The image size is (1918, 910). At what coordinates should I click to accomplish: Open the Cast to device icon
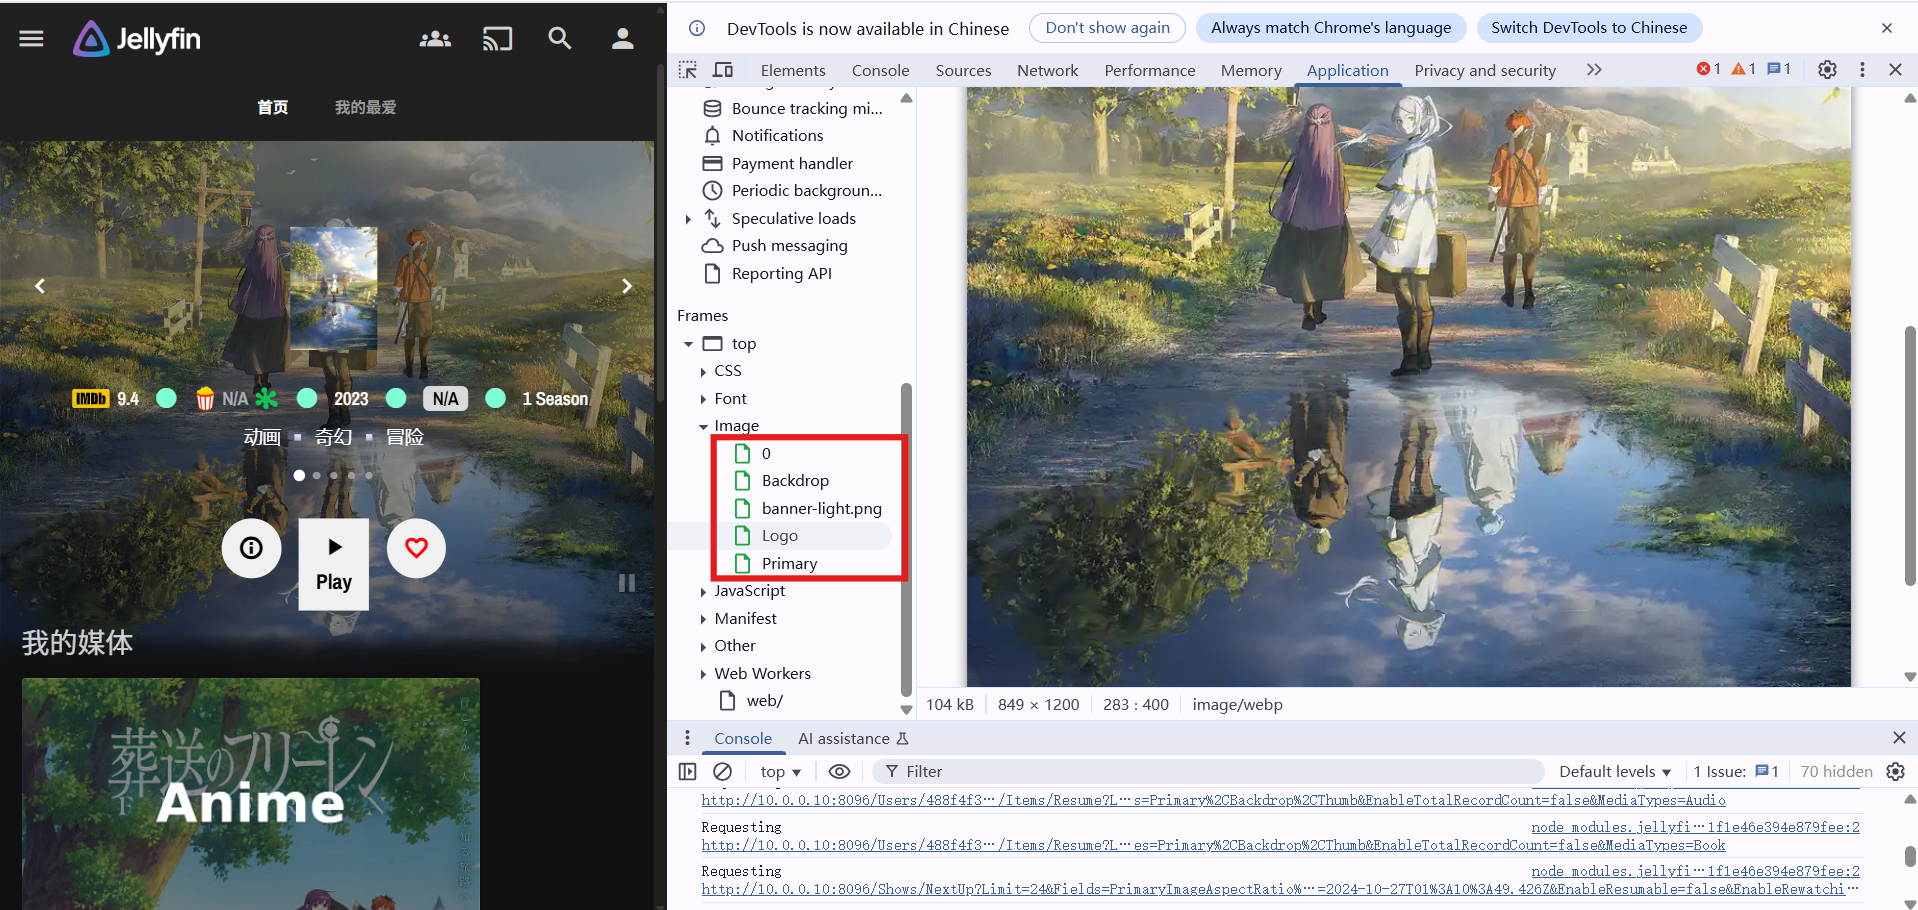click(x=497, y=39)
